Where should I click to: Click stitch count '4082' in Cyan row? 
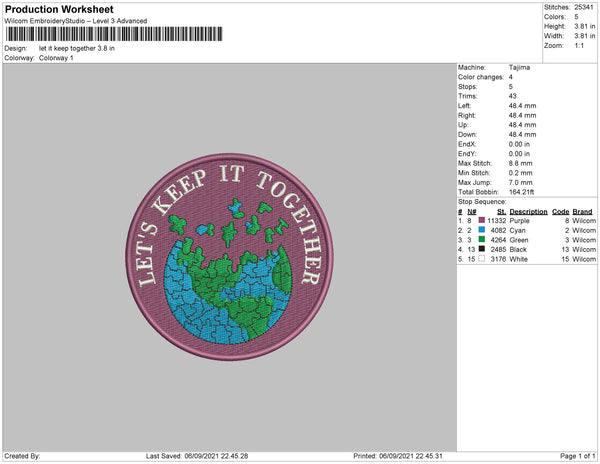tap(498, 230)
